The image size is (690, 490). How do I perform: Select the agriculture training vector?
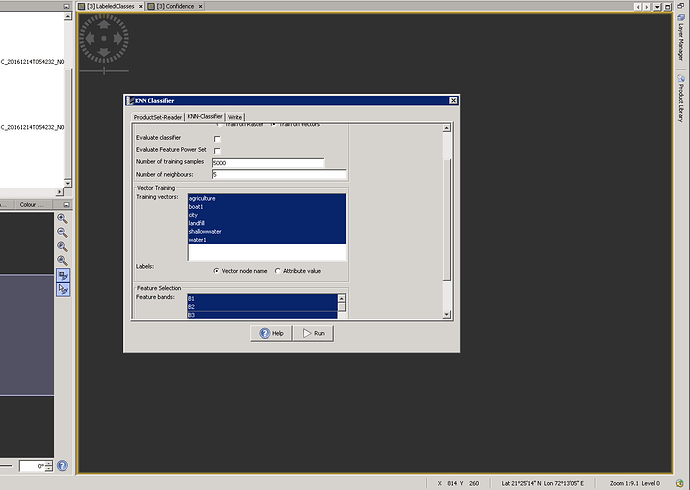(x=267, y=198)
